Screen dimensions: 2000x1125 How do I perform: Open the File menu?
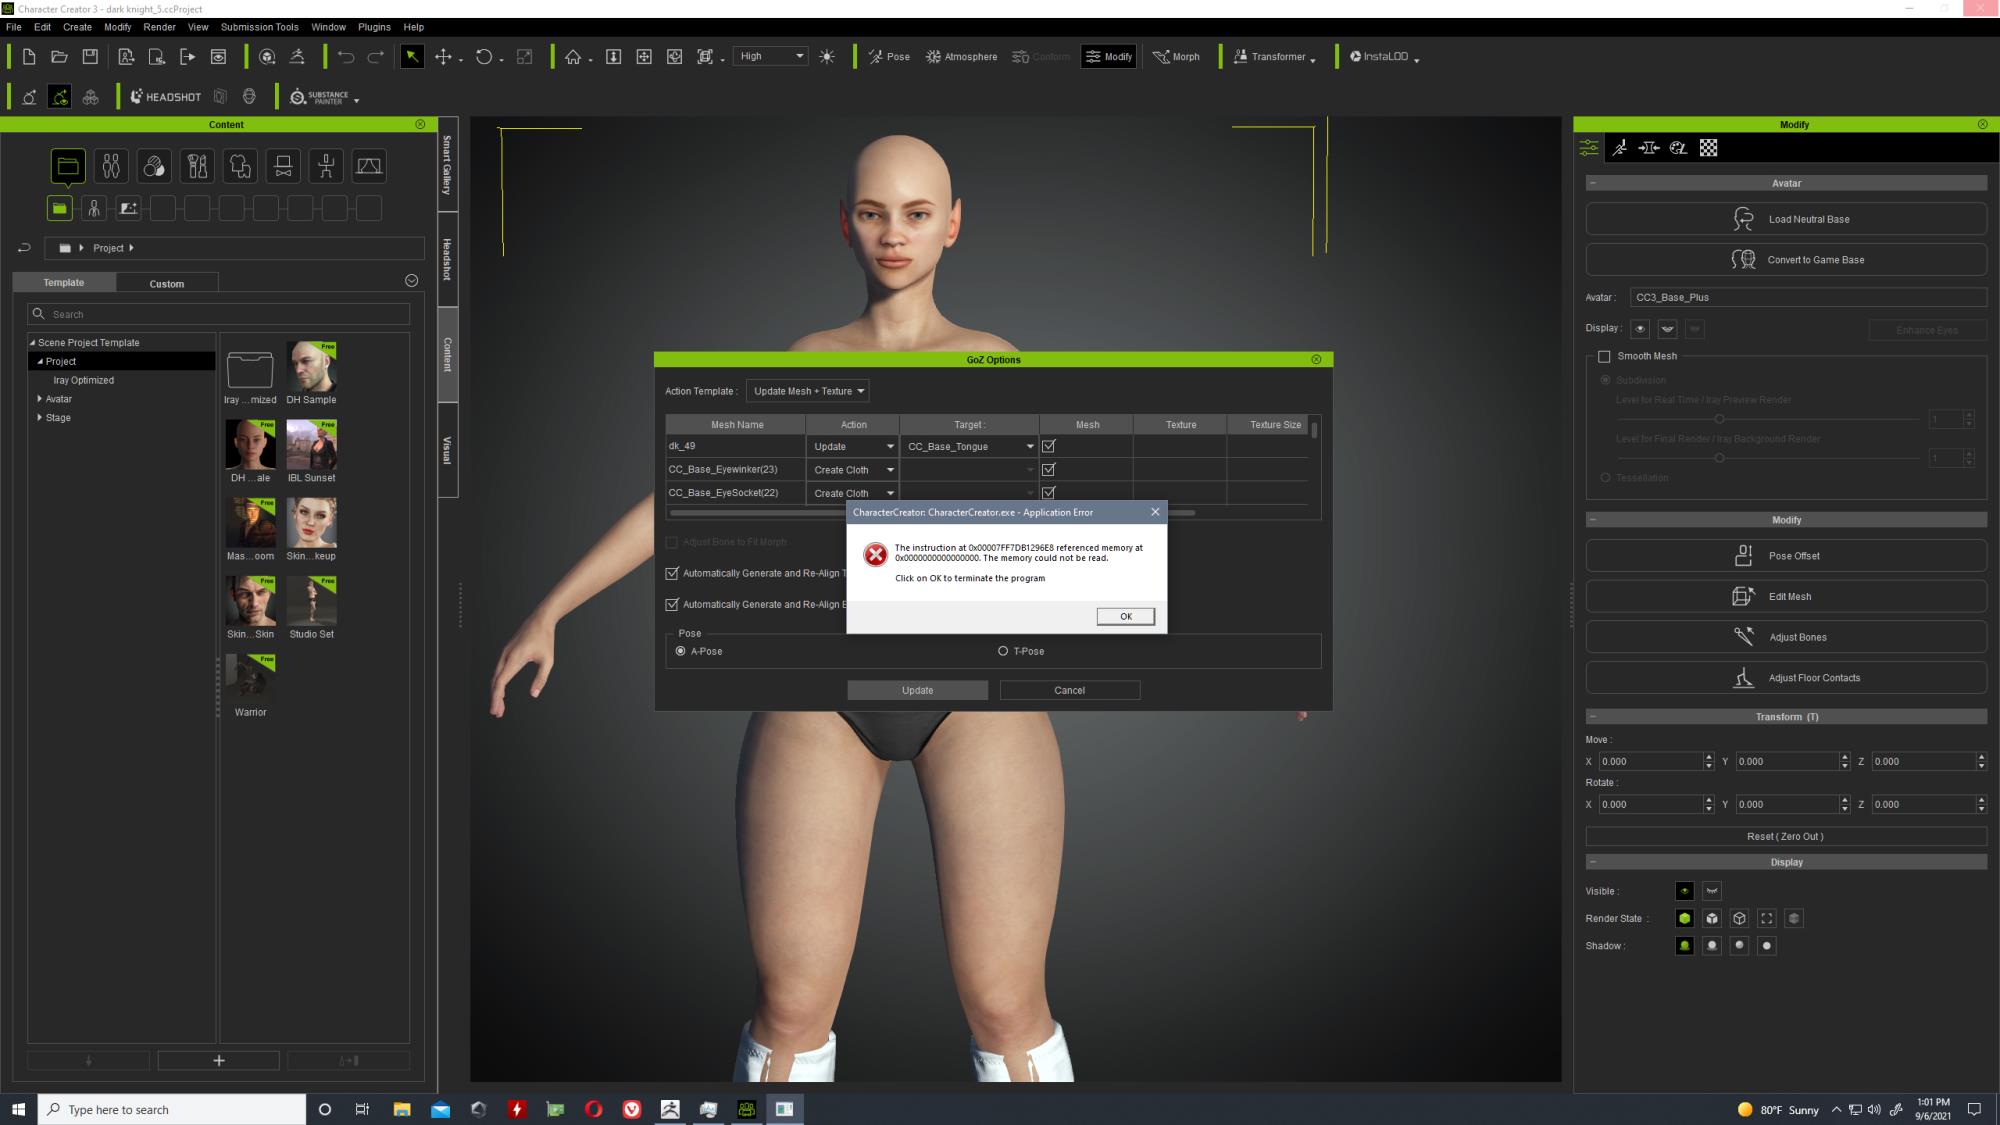coord(14,27)
